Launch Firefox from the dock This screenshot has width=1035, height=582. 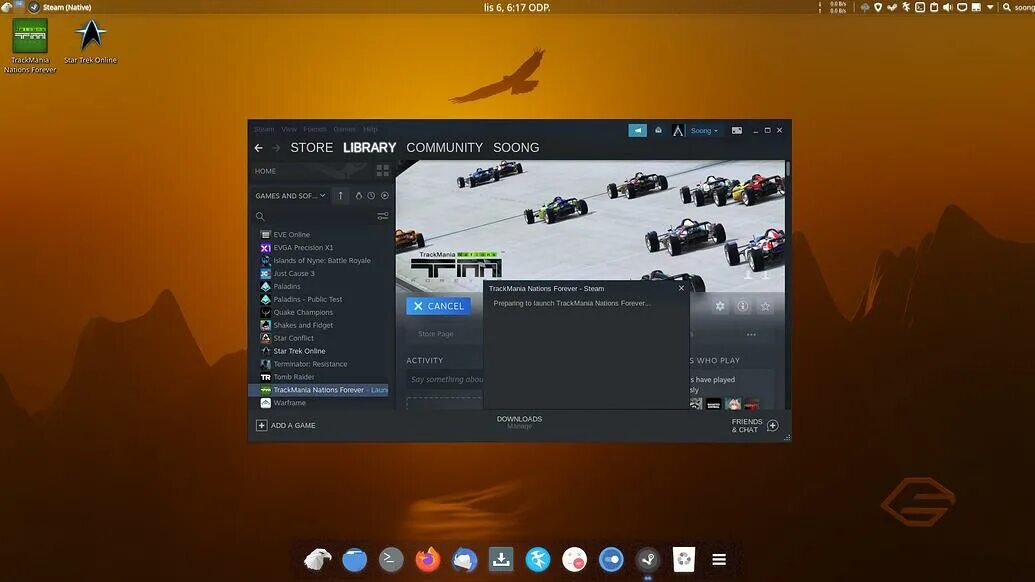(428, 560)
